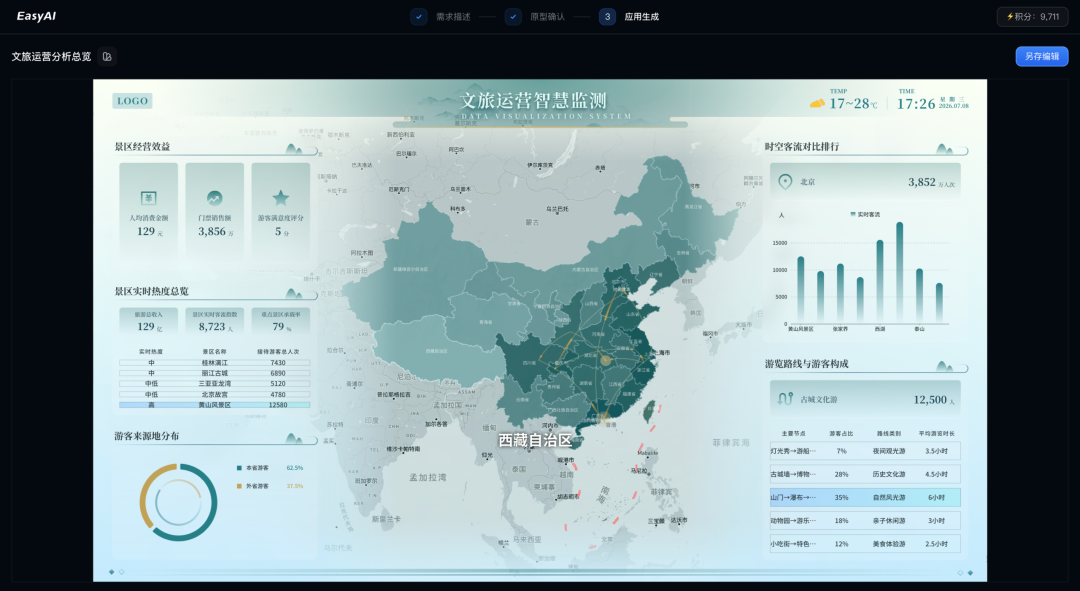Viewport: 1080px width, 591px height.
Task: Click the mountain icon on 景区经营效益 header
Action: point(294,149)
